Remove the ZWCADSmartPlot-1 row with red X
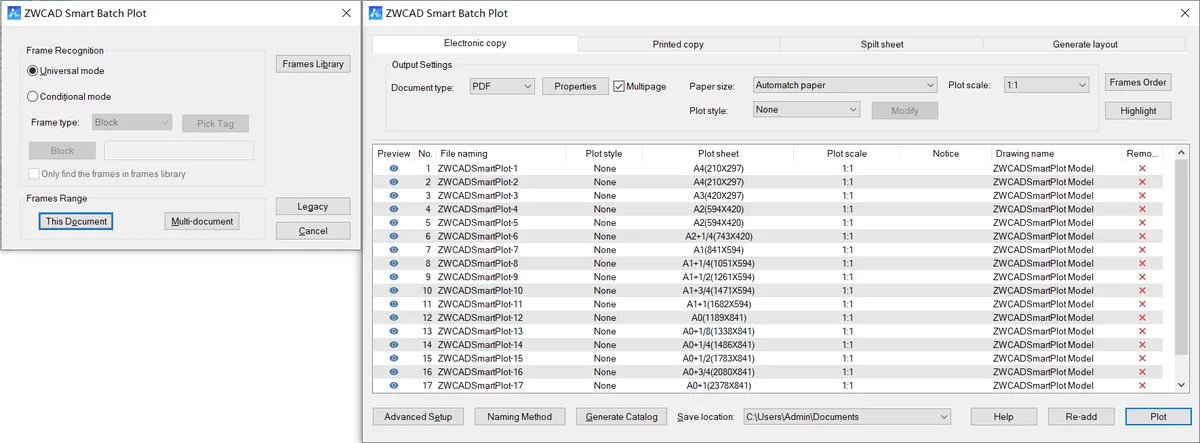Screen dimensions: 1200x443 pyautogui.click(x=1142, y=168)
